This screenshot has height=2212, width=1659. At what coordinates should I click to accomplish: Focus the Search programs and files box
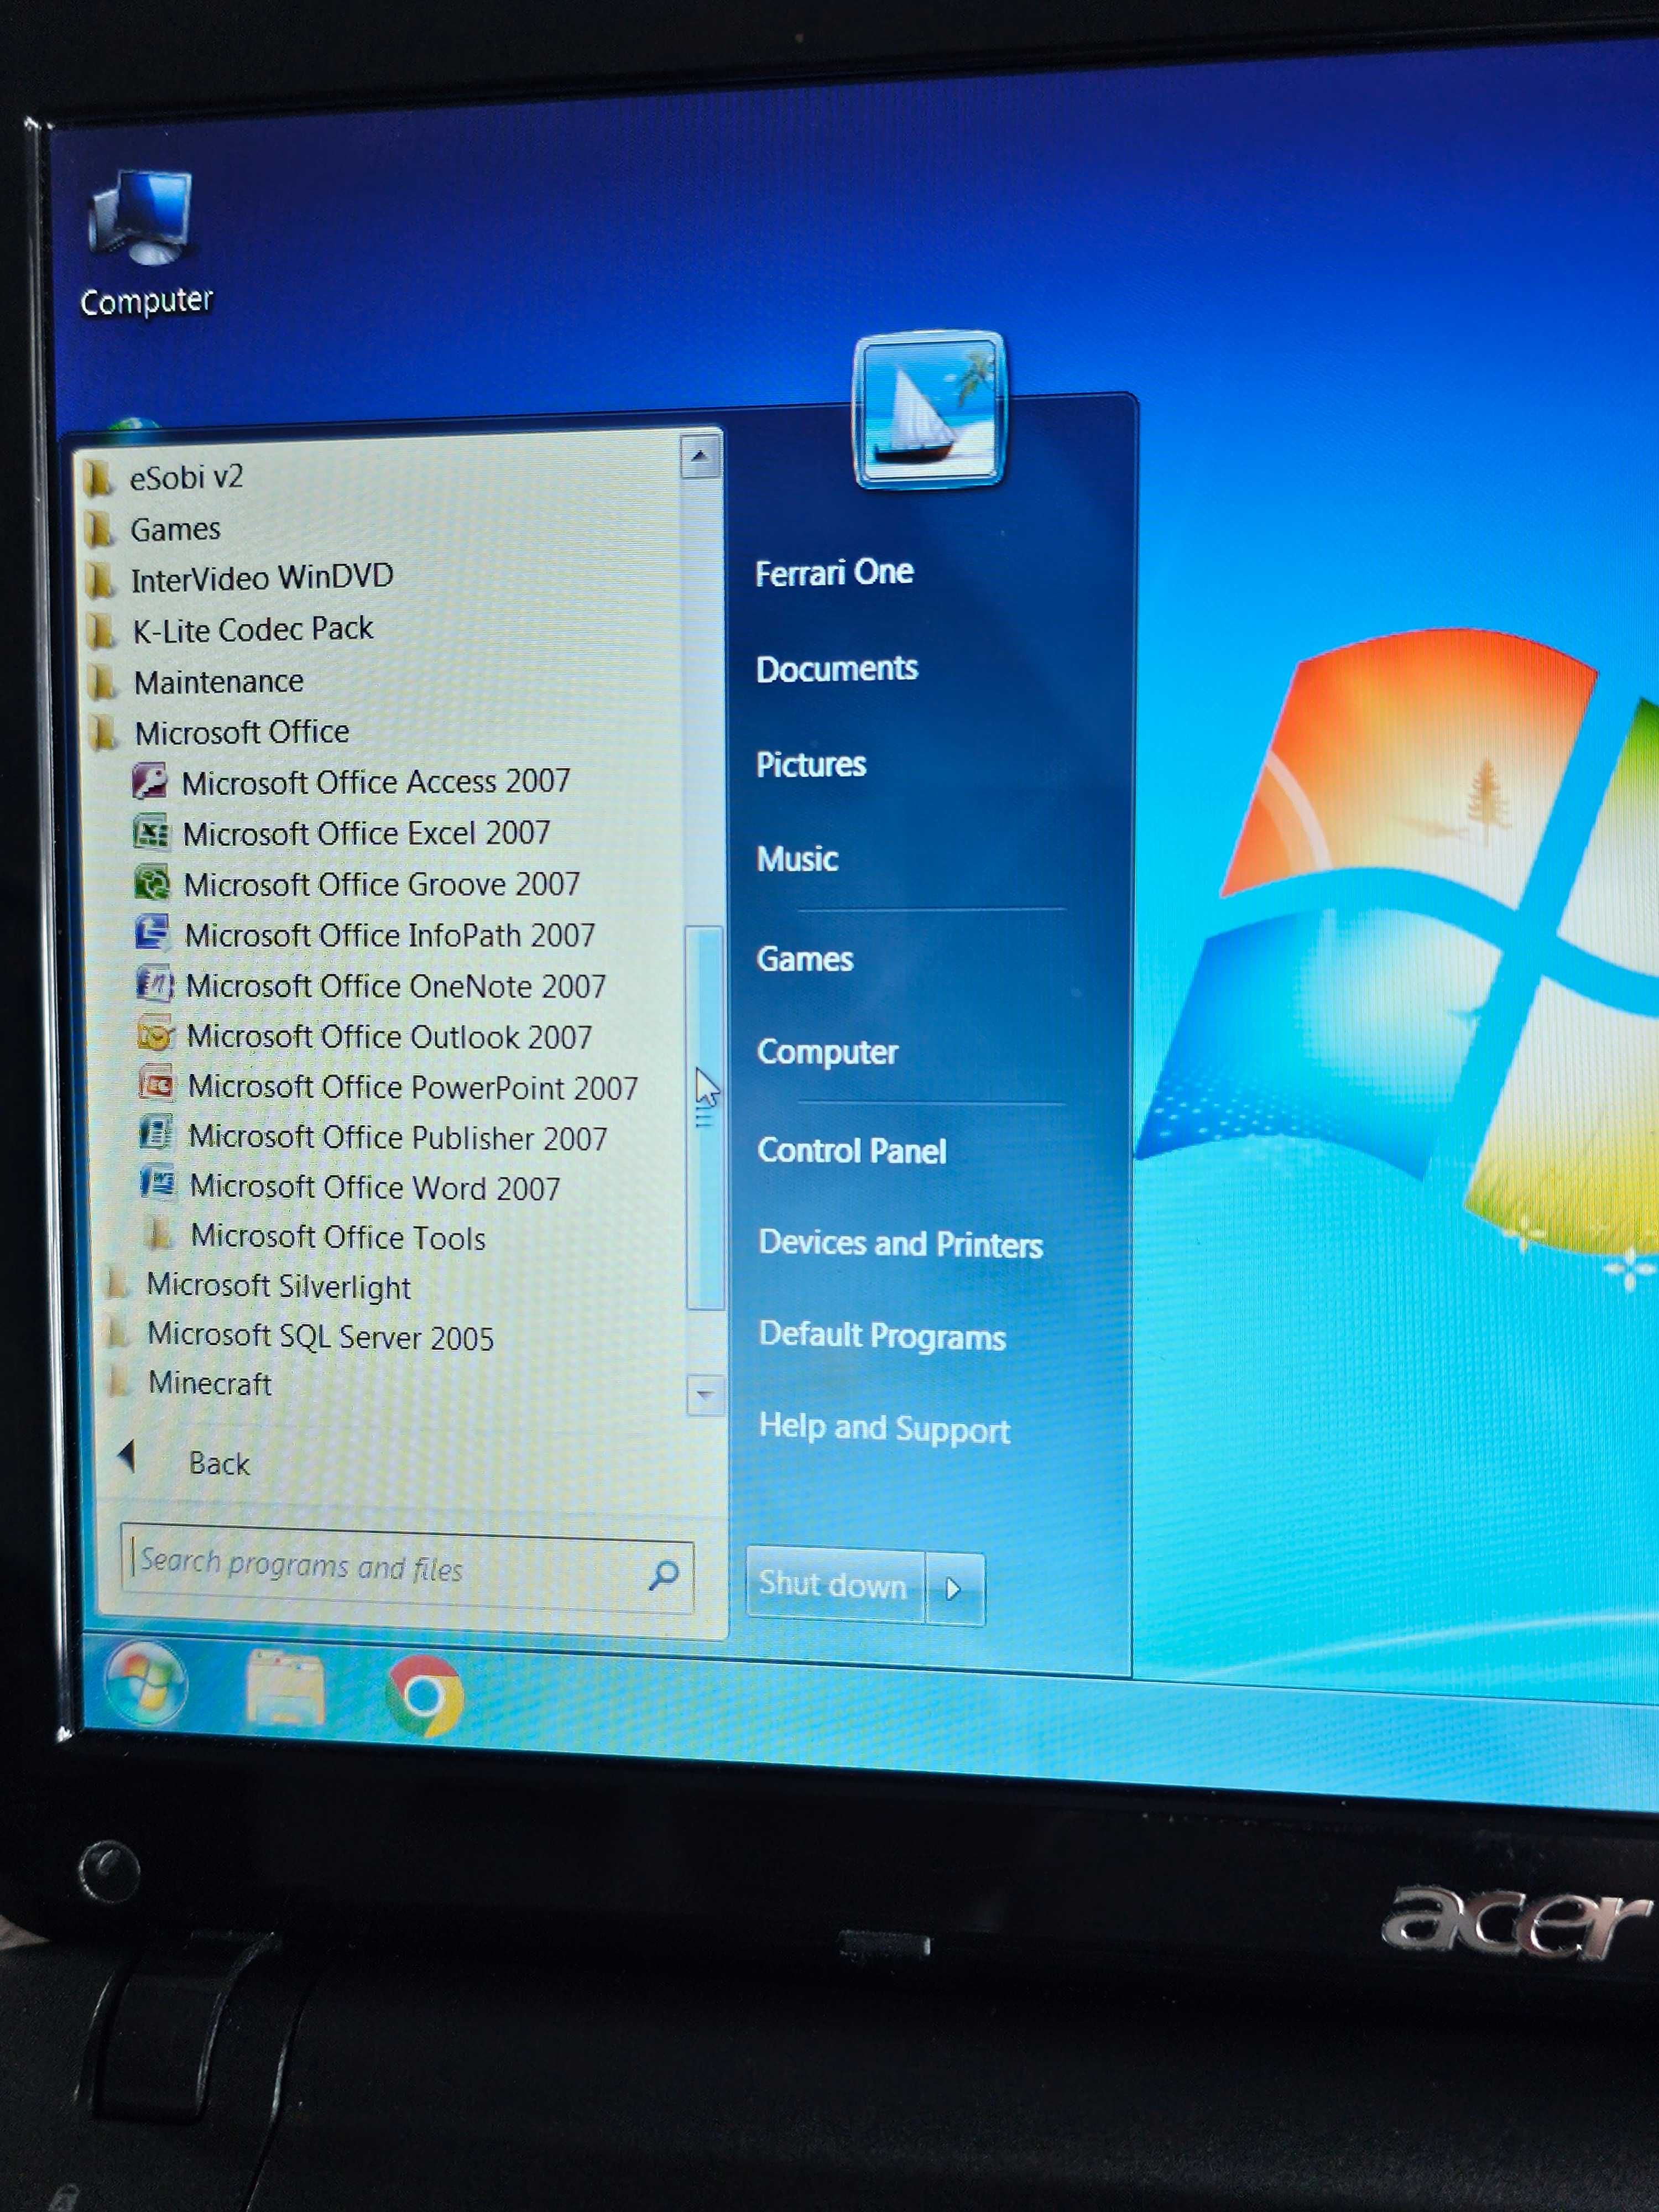407,1567
